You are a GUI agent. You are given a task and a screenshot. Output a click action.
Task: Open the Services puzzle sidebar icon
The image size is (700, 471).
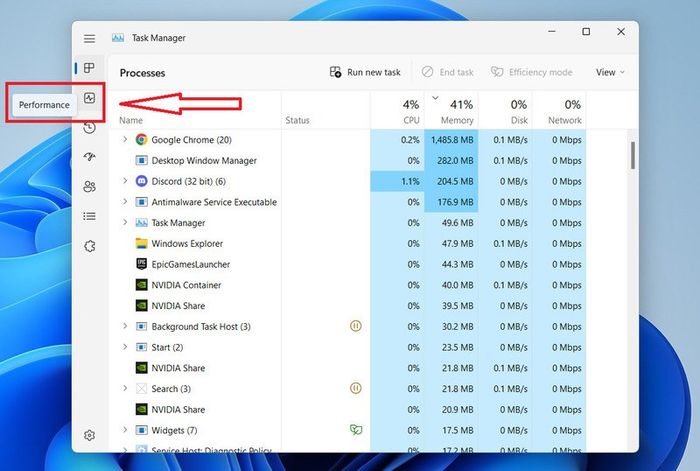pyautogui.click(x=90, y=246)
